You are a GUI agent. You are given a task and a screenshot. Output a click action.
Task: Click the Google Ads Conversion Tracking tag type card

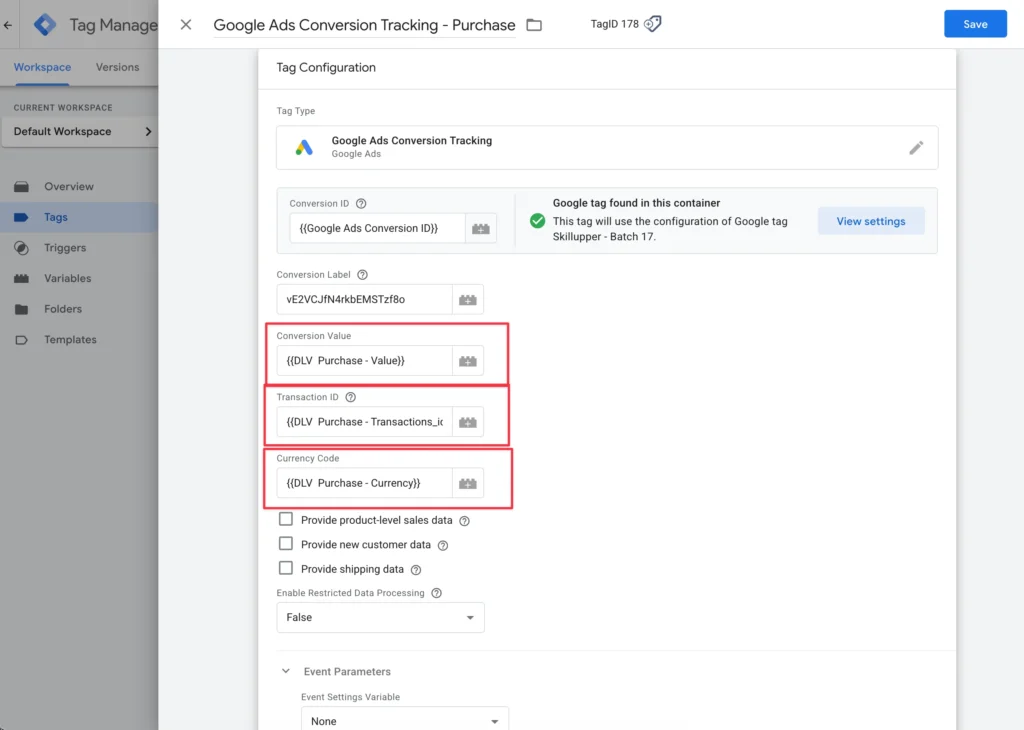(607, 148)
